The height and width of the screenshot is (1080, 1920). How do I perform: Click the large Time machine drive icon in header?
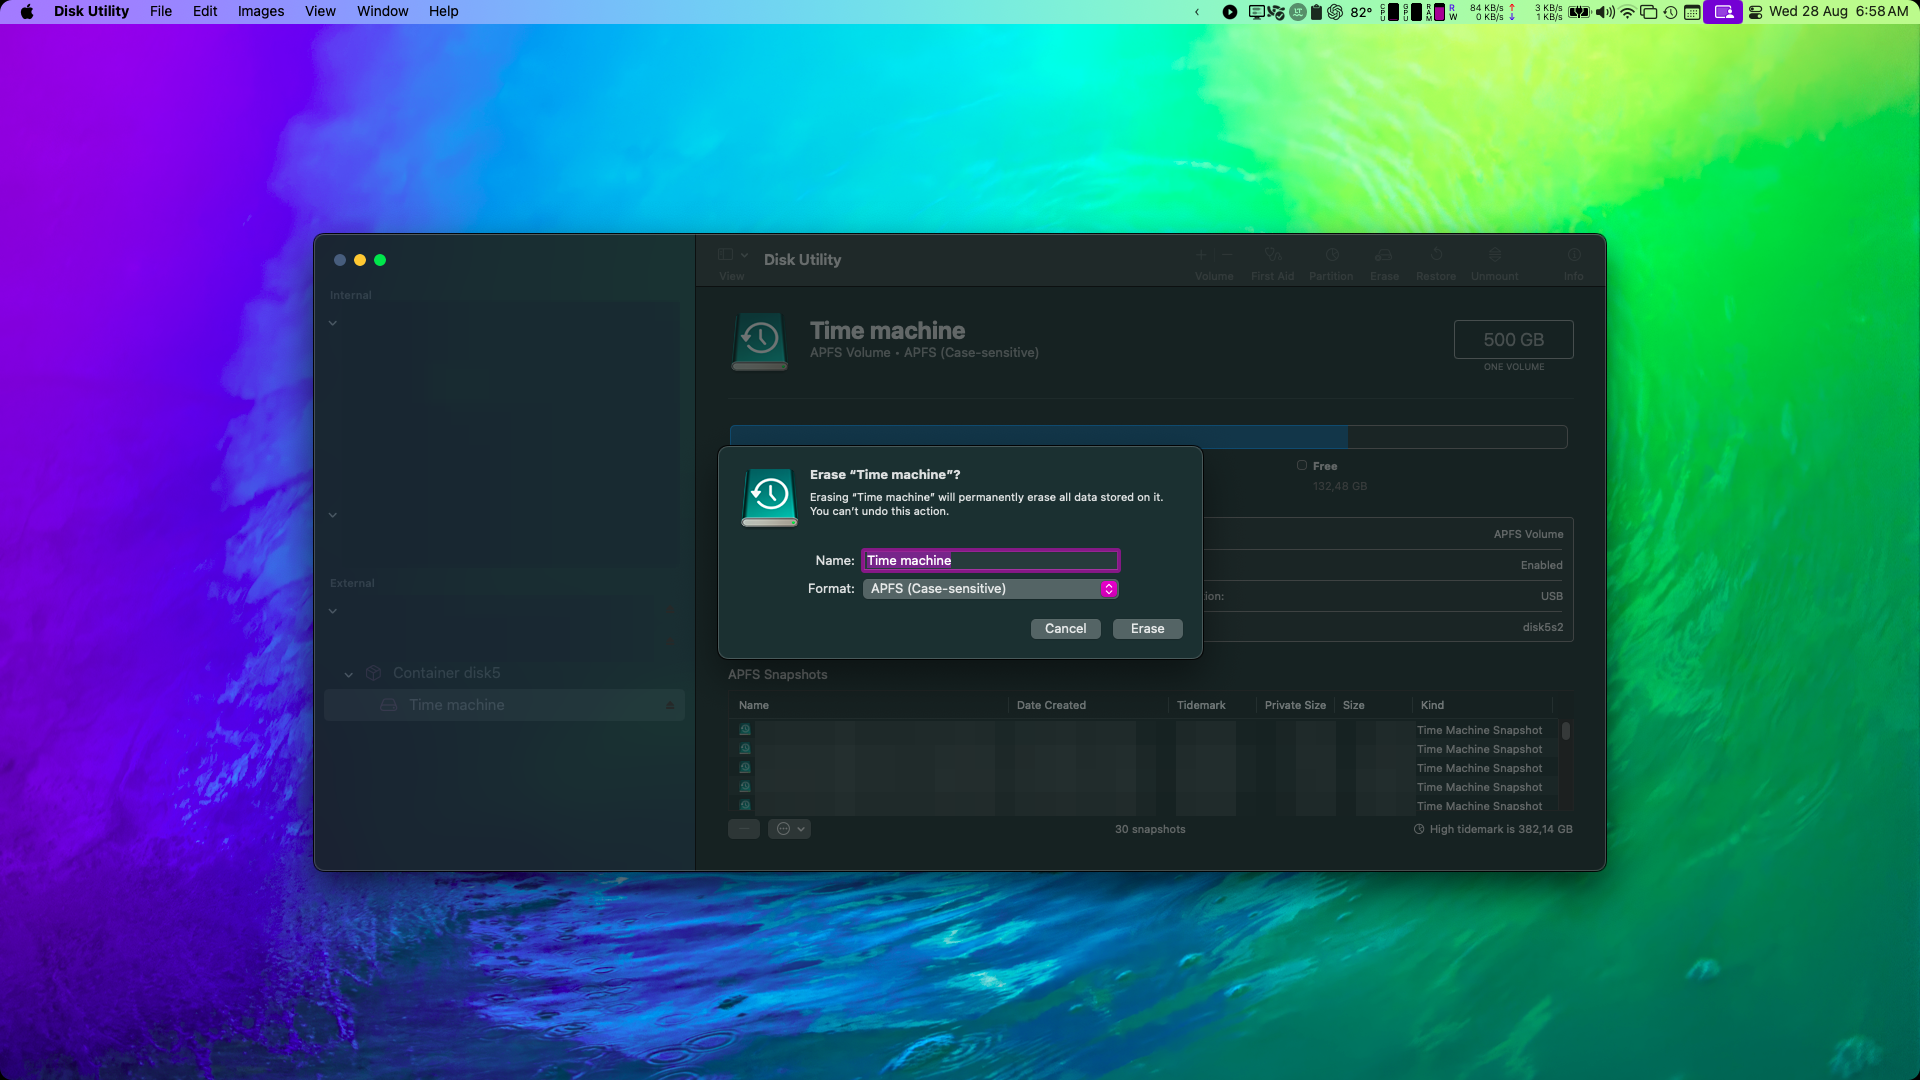coord(760,341)
